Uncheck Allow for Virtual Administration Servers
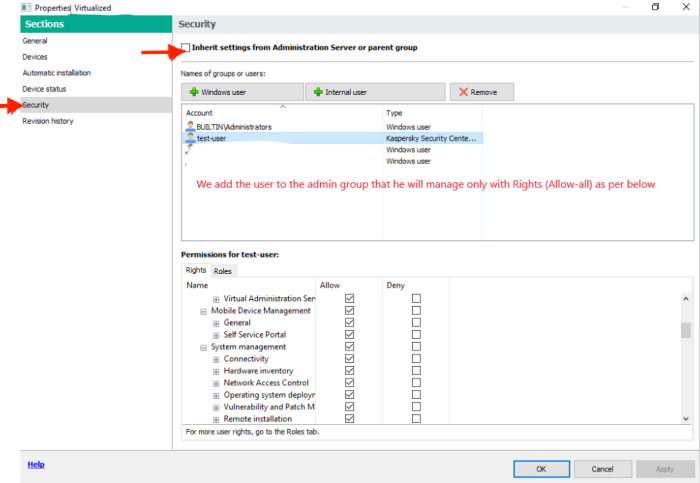The width and height of the screenshot is (700, 483). (350, 298)
